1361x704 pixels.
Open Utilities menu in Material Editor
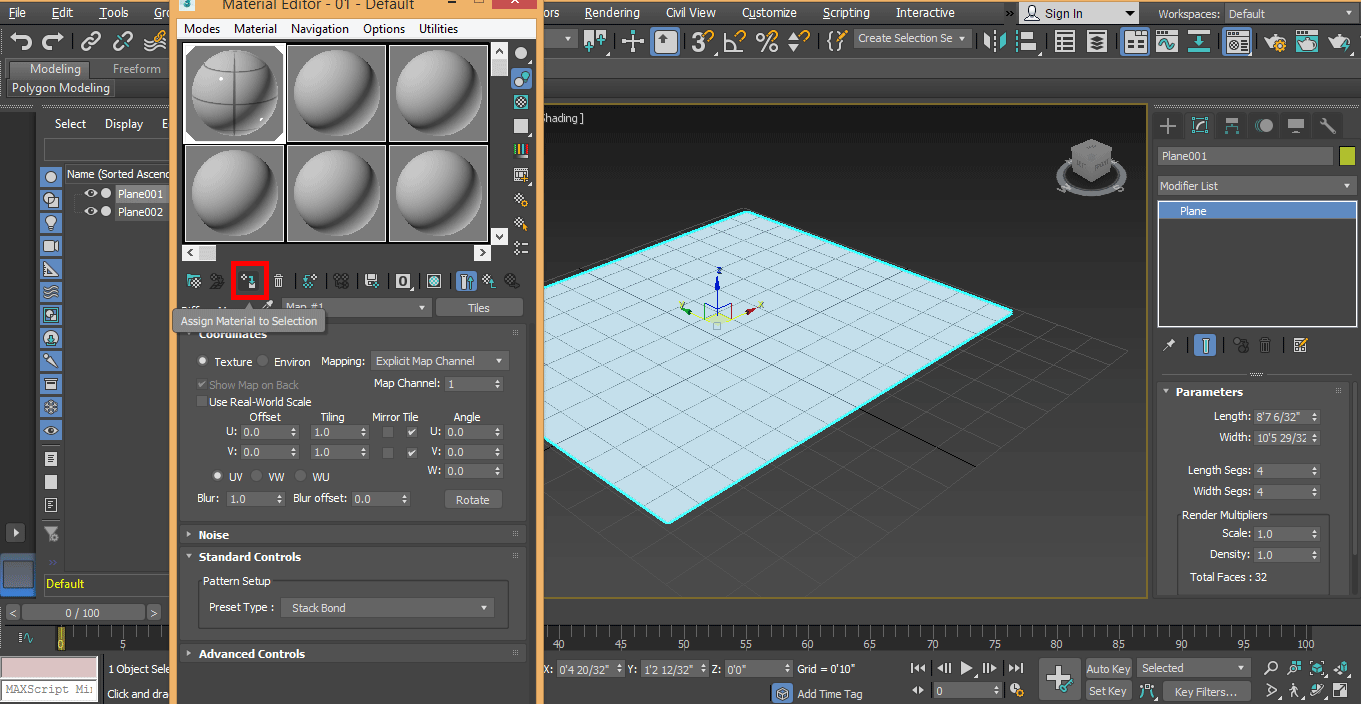click(x=438, y=29)
